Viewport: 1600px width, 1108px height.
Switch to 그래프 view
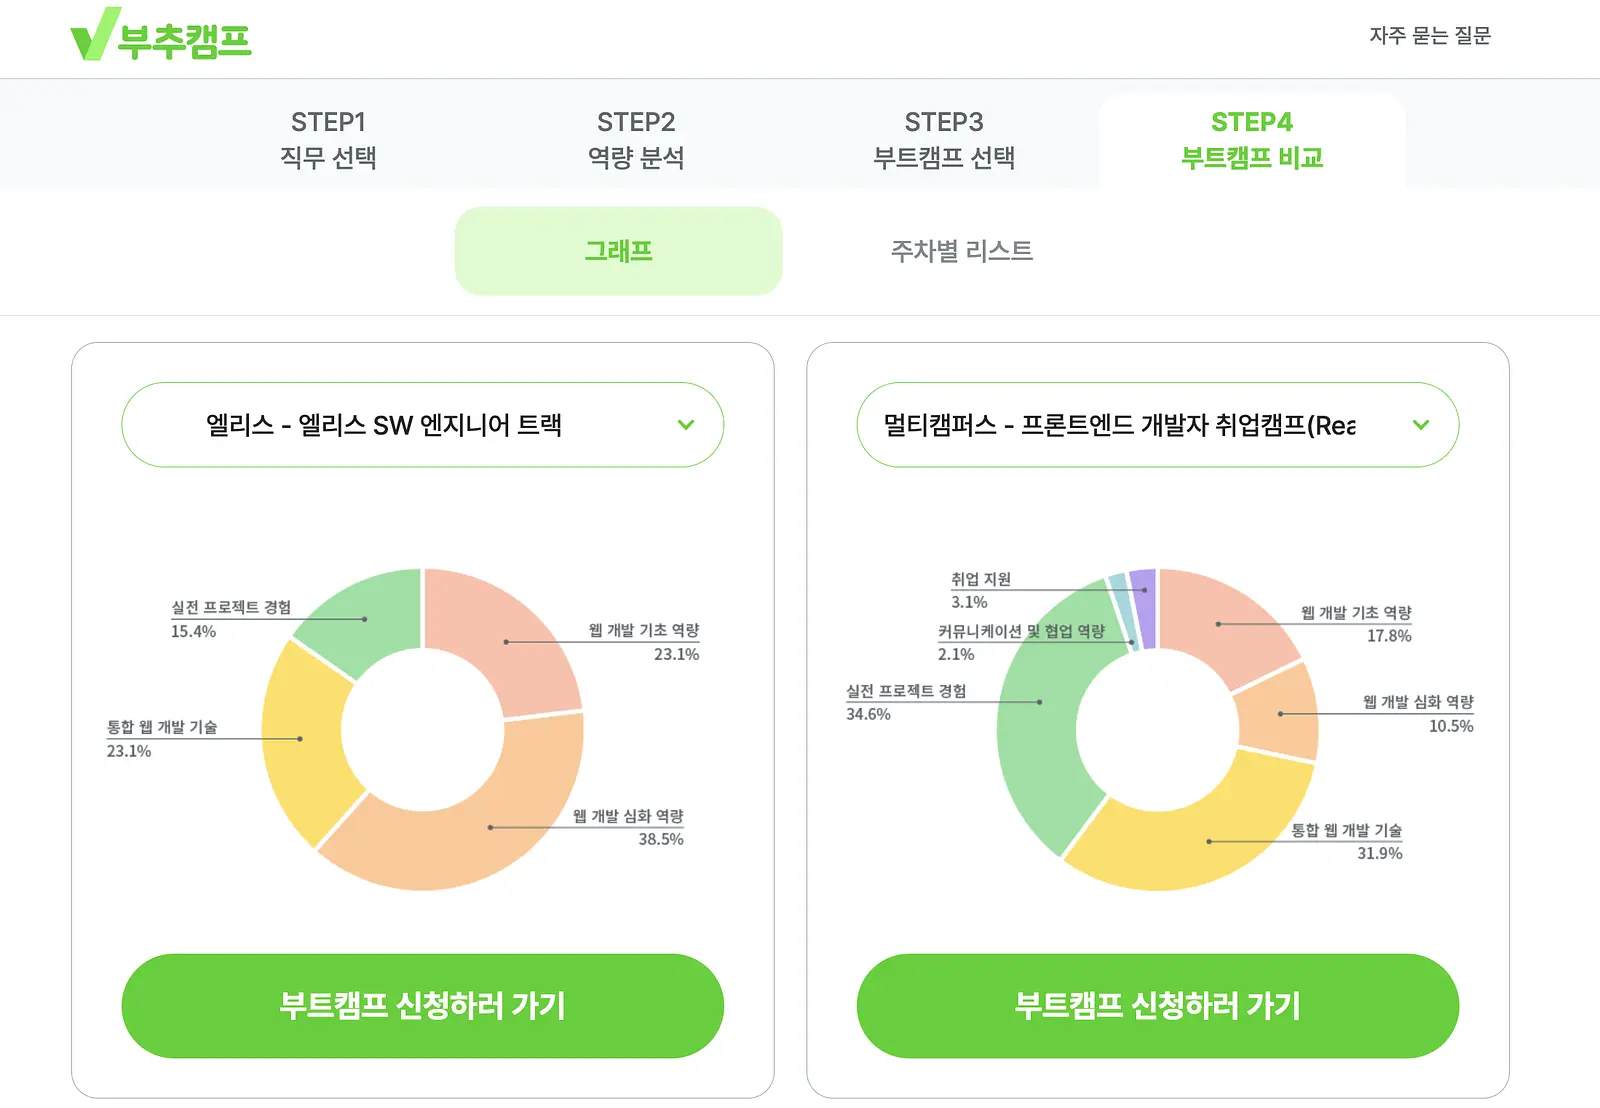[618, 251]
